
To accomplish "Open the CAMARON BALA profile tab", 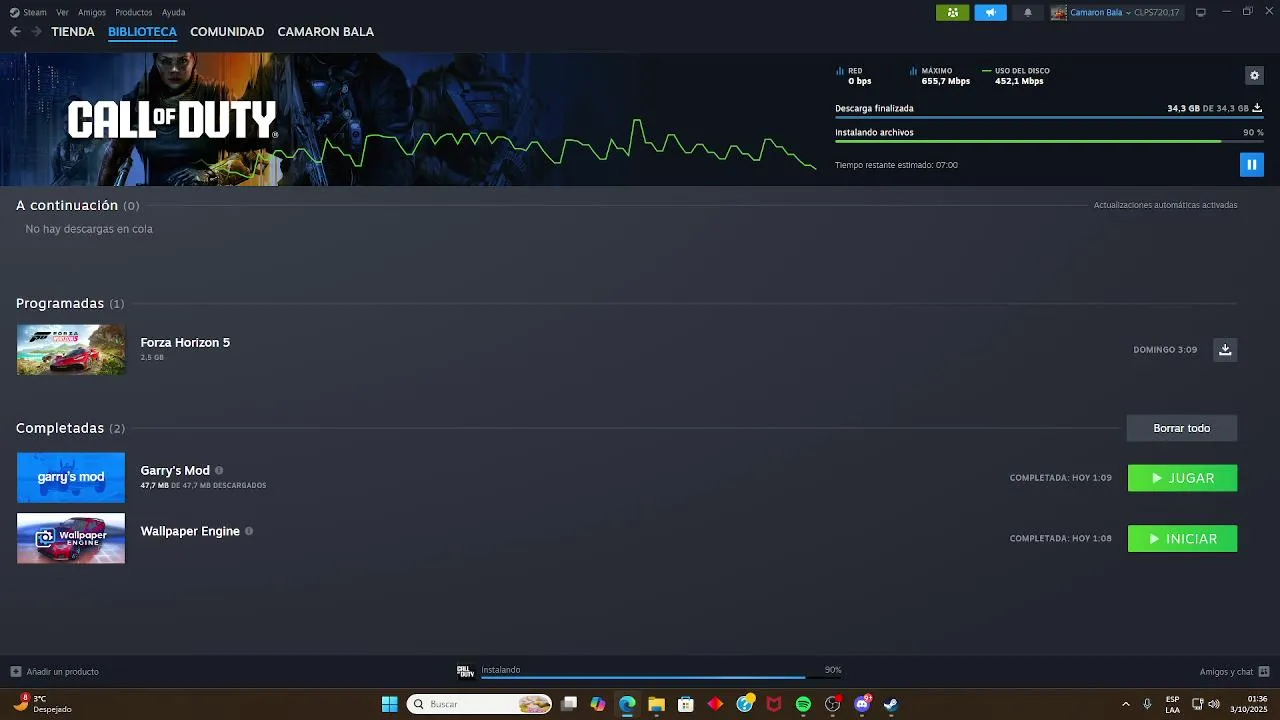I will click(326, 31).
